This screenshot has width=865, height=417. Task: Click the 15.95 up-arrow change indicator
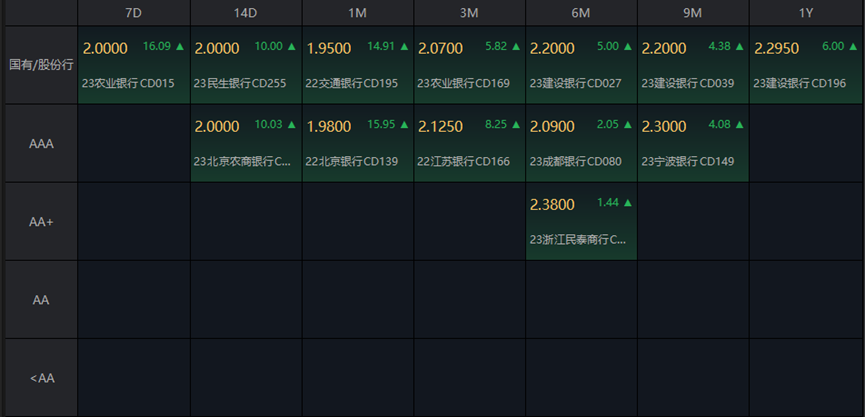pos(388,125)
